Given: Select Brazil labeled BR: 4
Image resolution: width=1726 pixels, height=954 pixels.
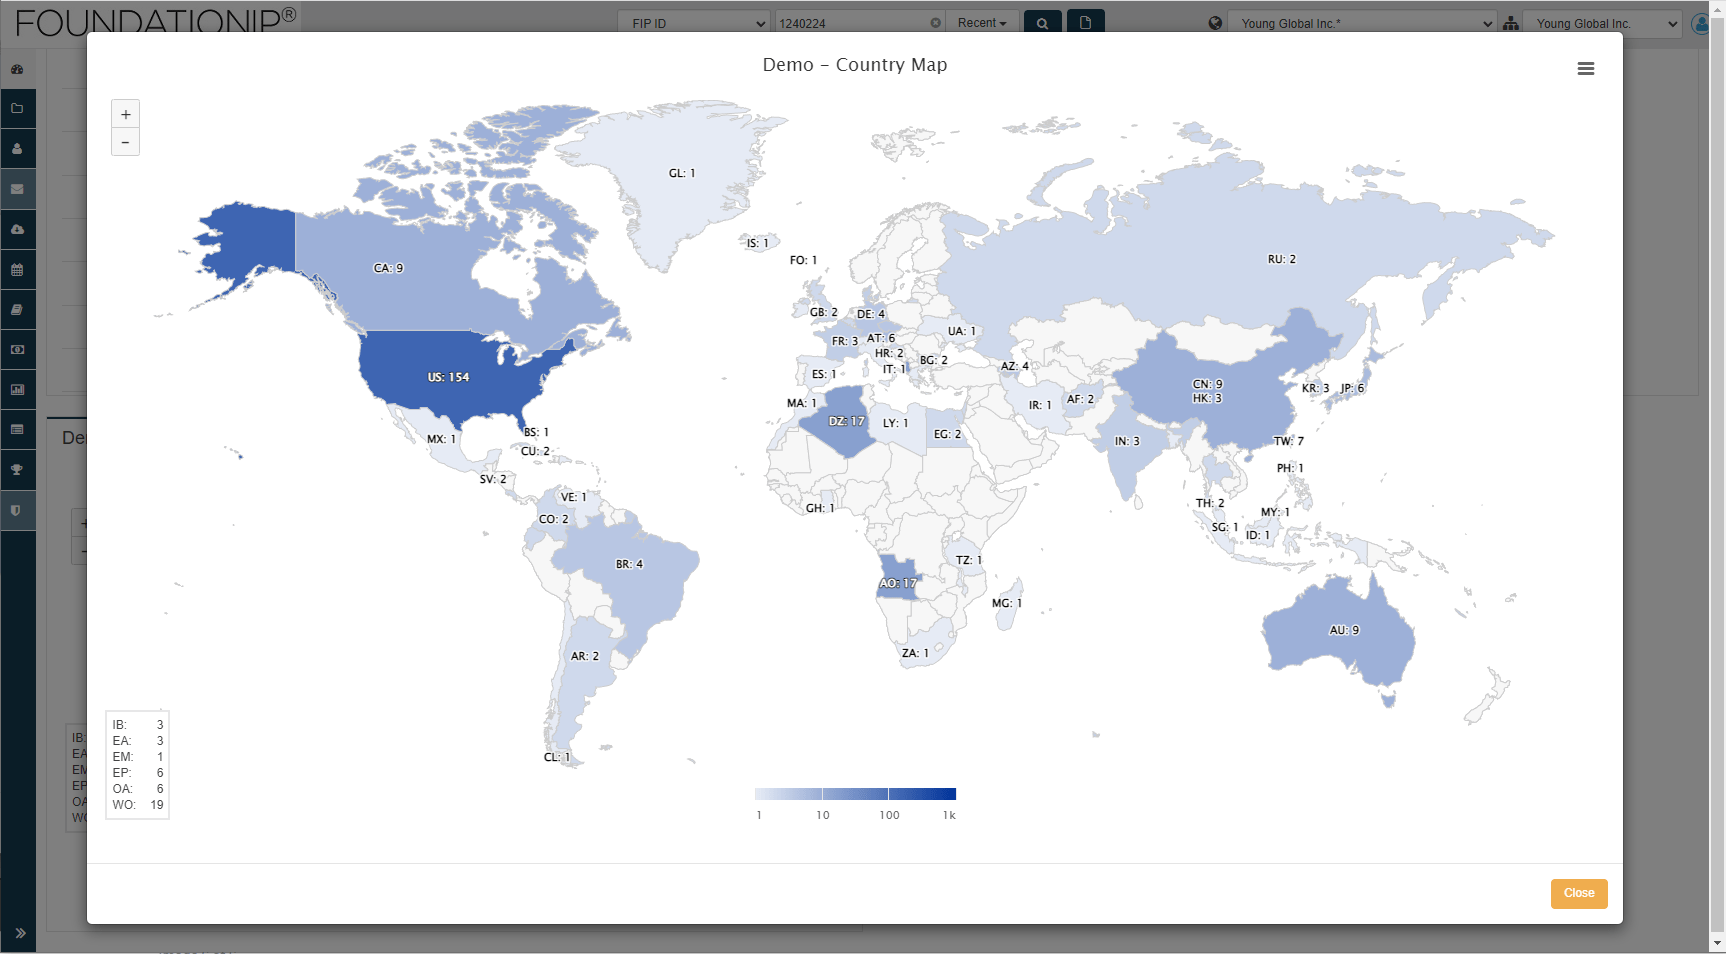Looking at the screenshot, I should click(x=630, y=564).
